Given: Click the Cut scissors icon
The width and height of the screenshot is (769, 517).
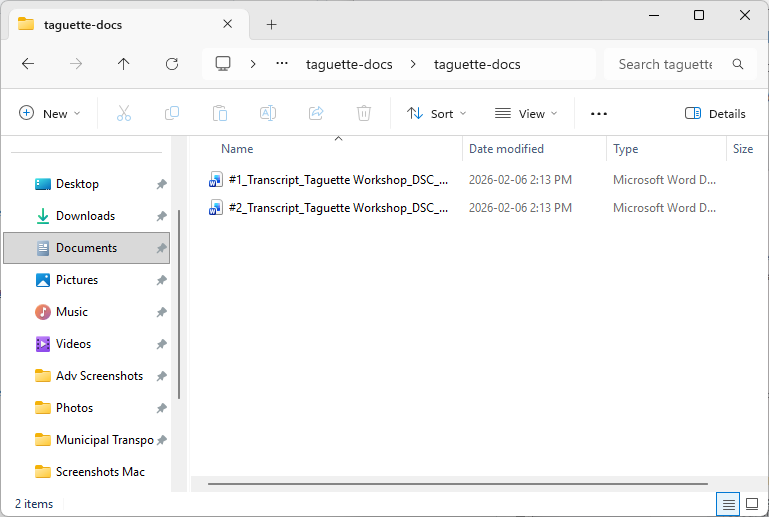Looking at the screenshot, I should pyautogui.click(x=124, y=114).
